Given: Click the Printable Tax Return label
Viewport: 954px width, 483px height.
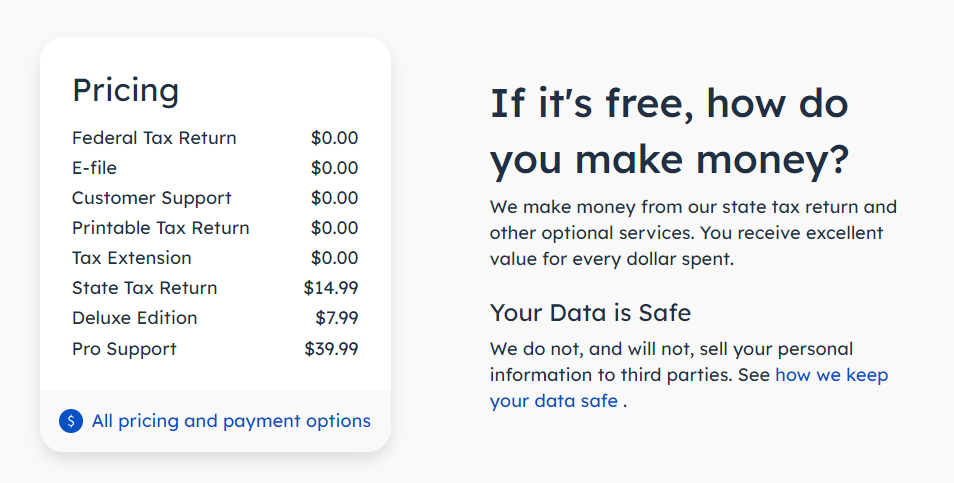Looking at the screenshot, I should pyautogui.click(x=161, y=228).
